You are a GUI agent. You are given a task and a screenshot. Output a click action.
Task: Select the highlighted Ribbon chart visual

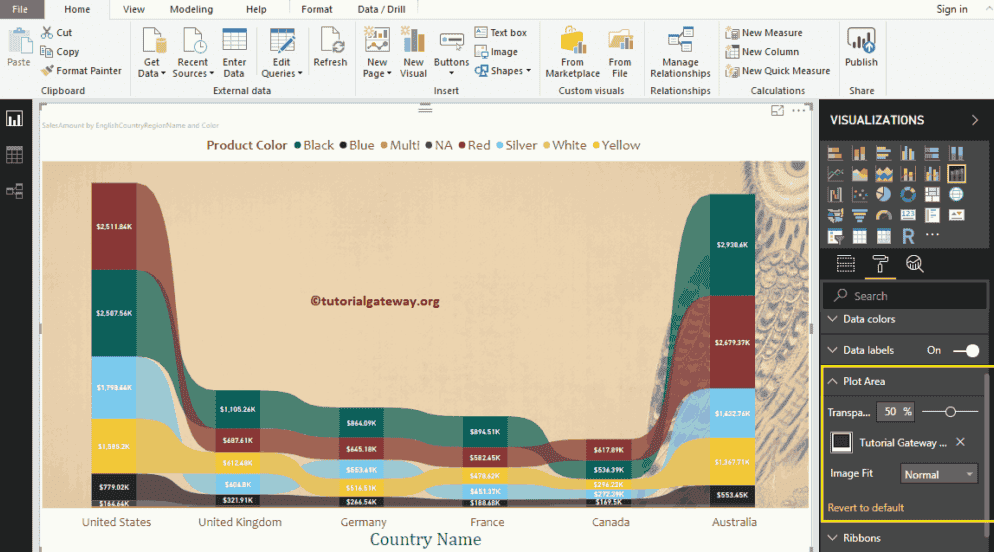click(956, 174)
